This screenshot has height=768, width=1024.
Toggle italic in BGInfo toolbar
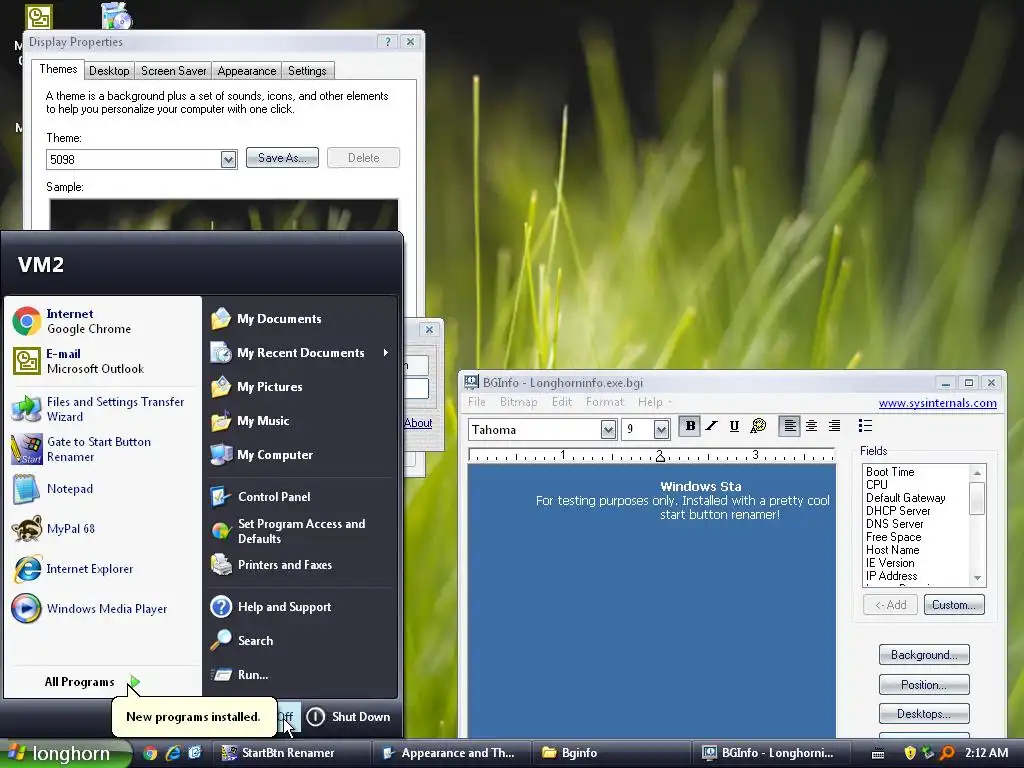point(712,426)
